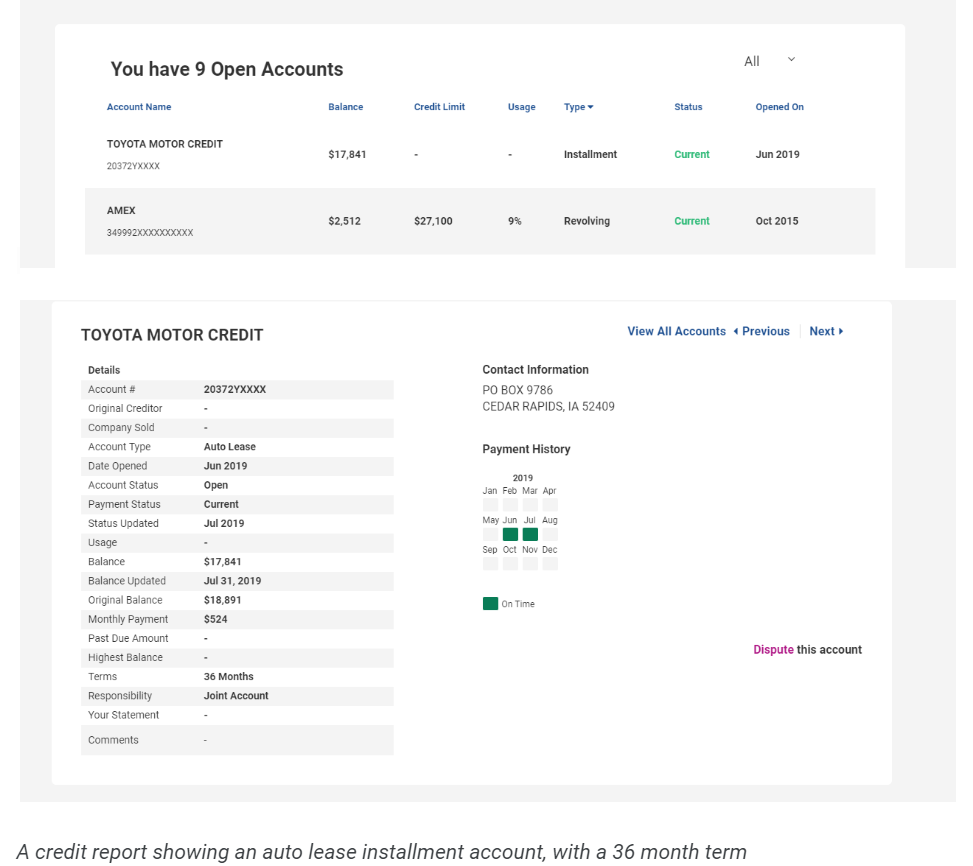Click the Your Statement row label
Image resolution: width=973 pixels, height=866 pixels.
pos(123,715)
